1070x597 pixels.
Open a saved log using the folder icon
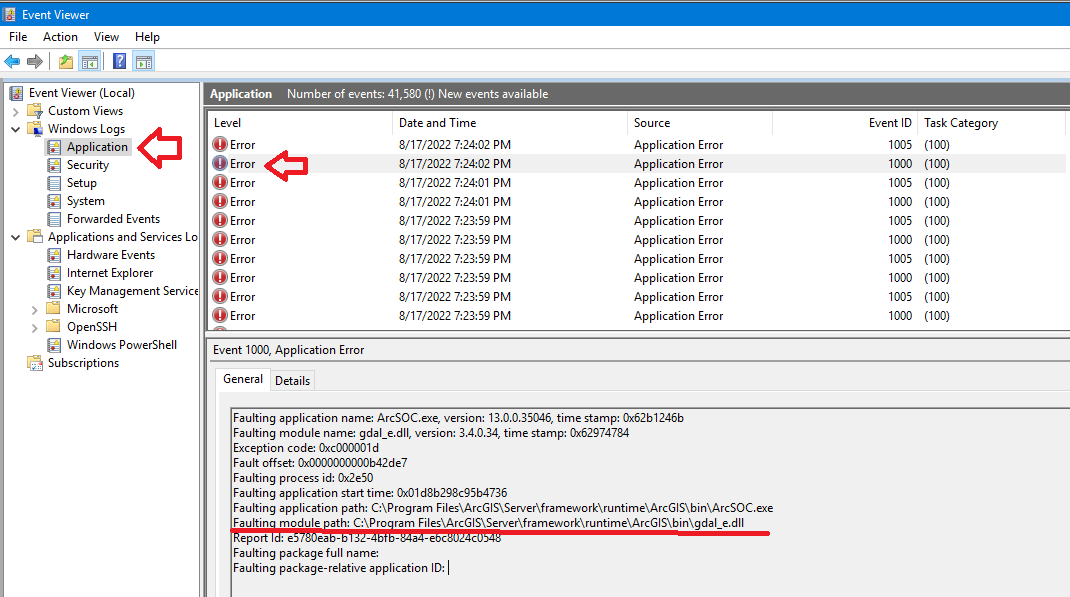[65, 60]
